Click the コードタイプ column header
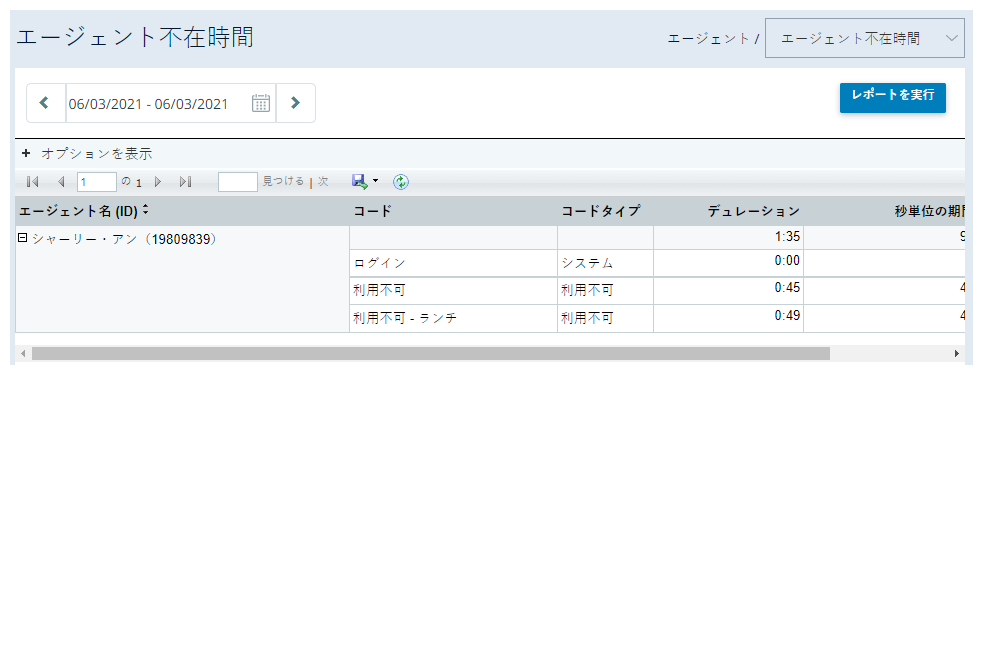This screenshot has height=657, width=985. (x=601, y=211)
